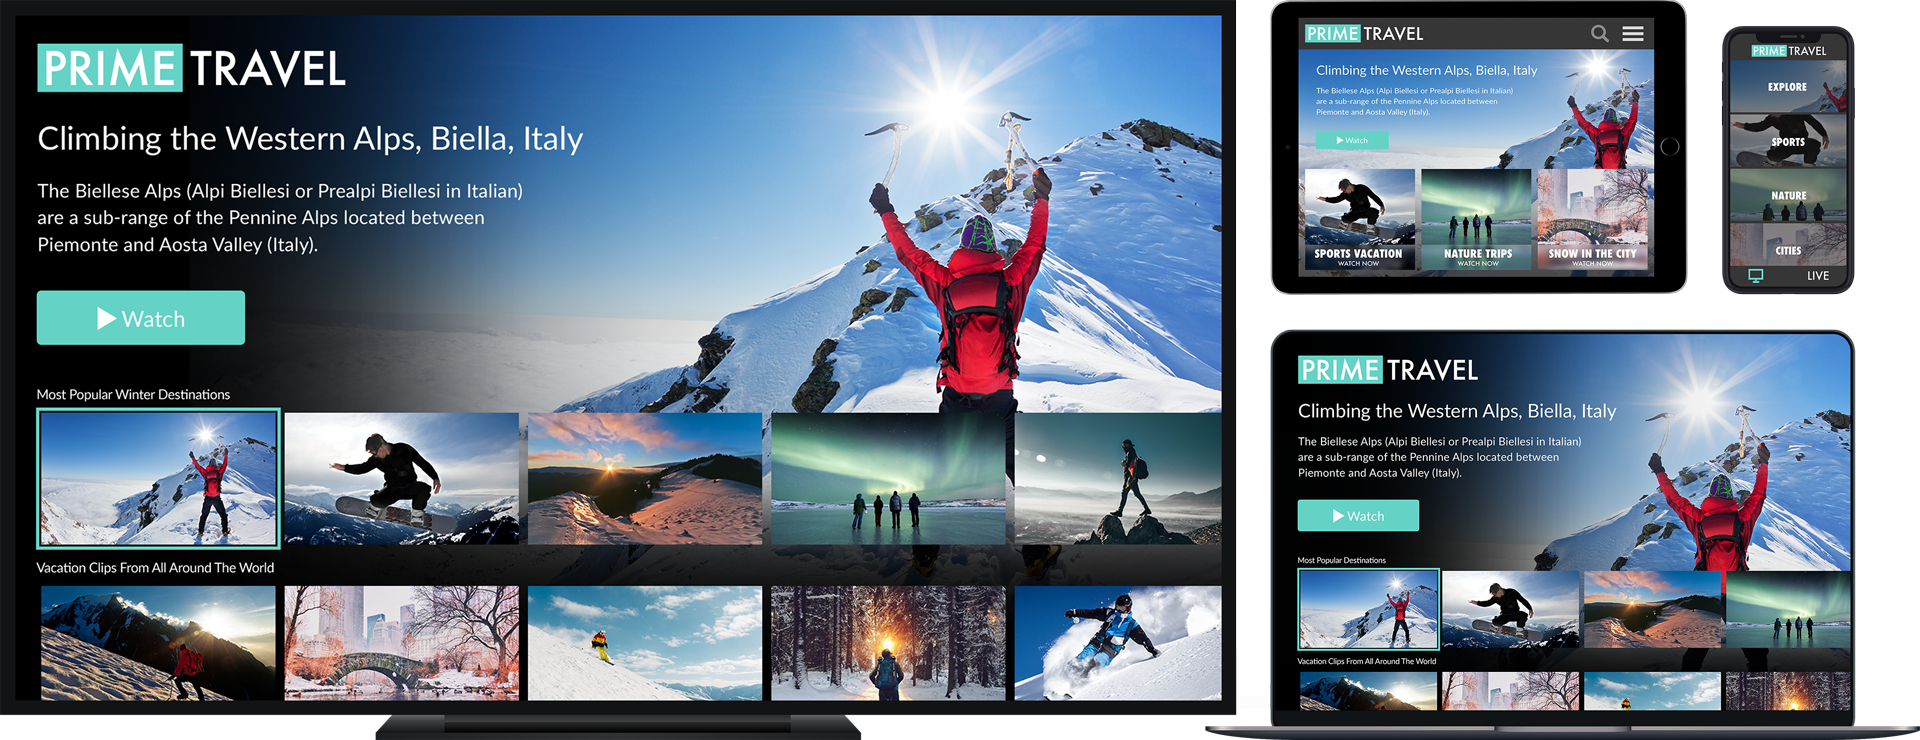The height and width of the screenshot is (740, 1920).
Task: Click the Prime Travel logo on the tablet
Action: (x=1364, y=34)
